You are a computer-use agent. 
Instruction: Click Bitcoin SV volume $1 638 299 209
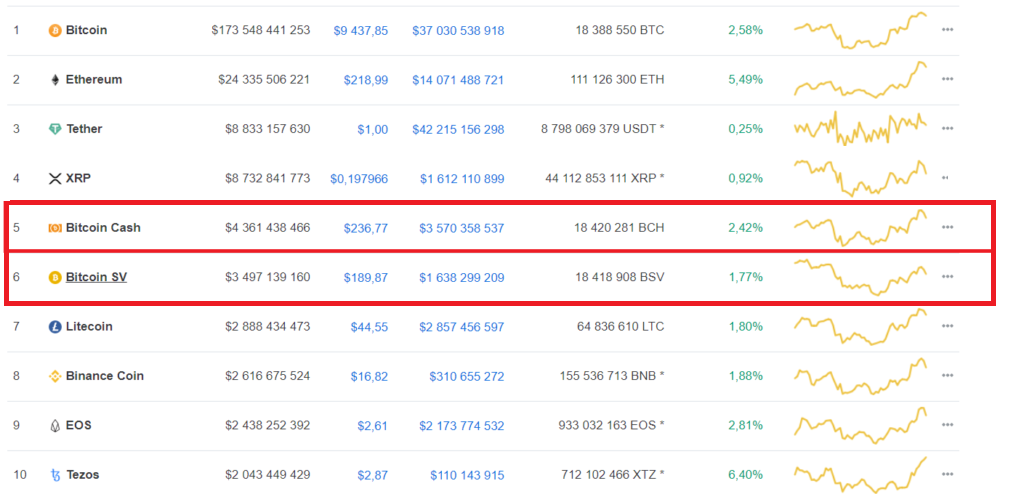coord(462,278)
